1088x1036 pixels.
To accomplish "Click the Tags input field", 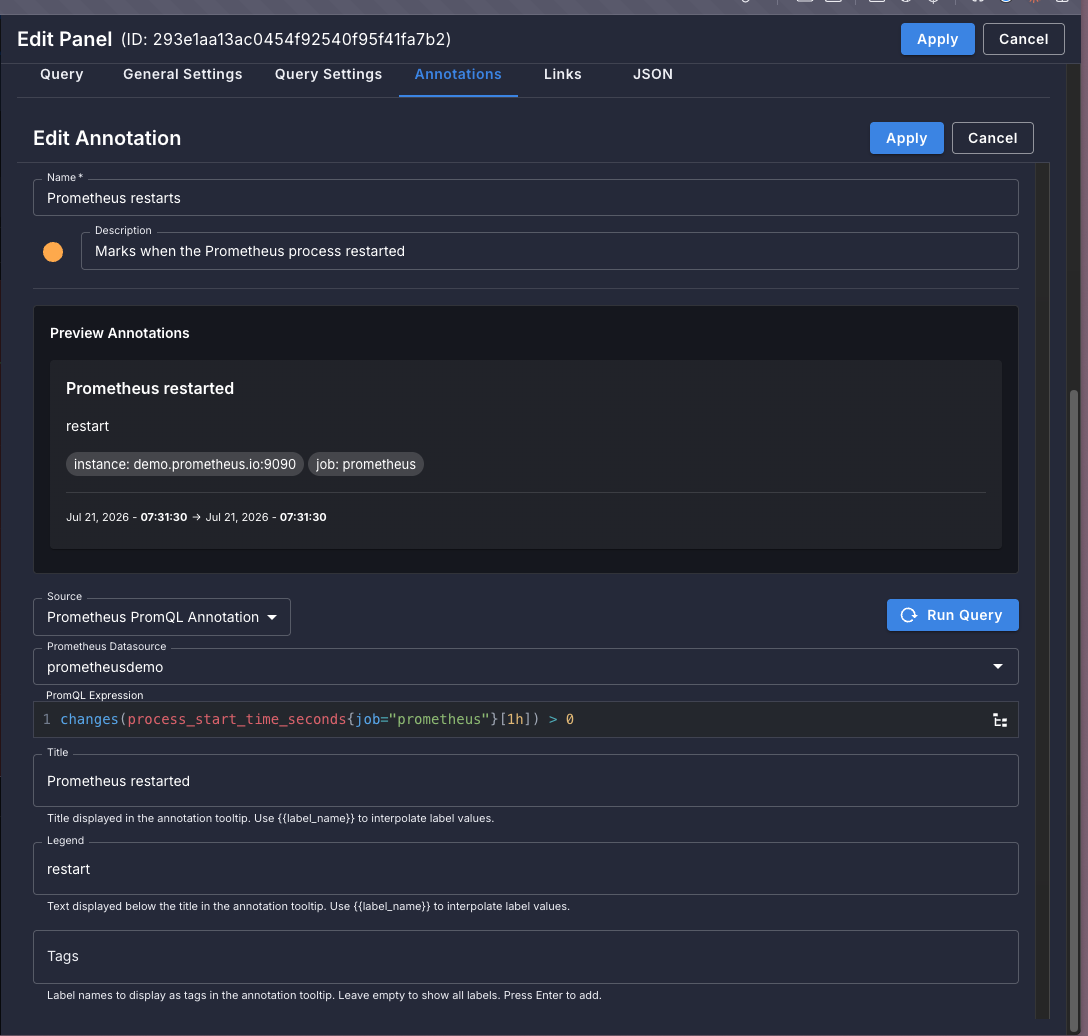I will point(525,957).
